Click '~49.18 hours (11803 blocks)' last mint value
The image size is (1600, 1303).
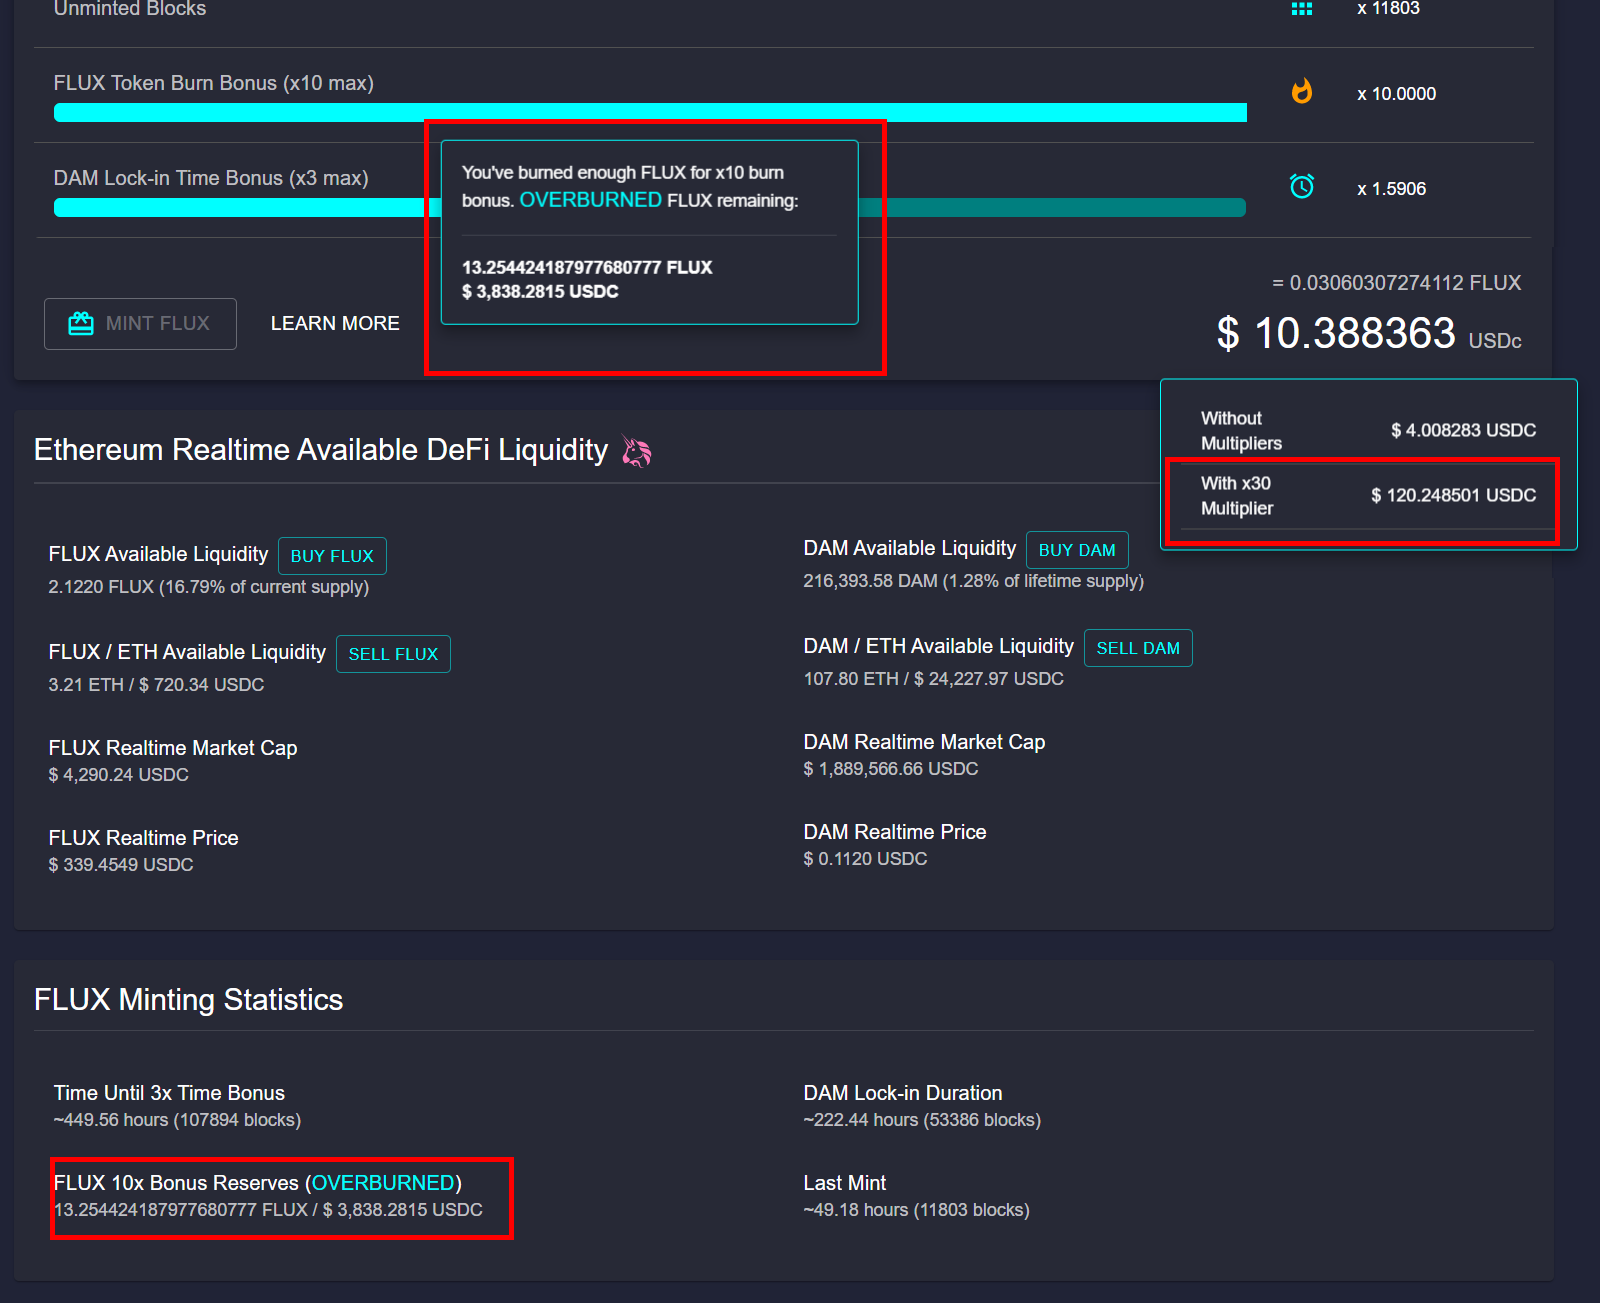(x=916, y=1210)
